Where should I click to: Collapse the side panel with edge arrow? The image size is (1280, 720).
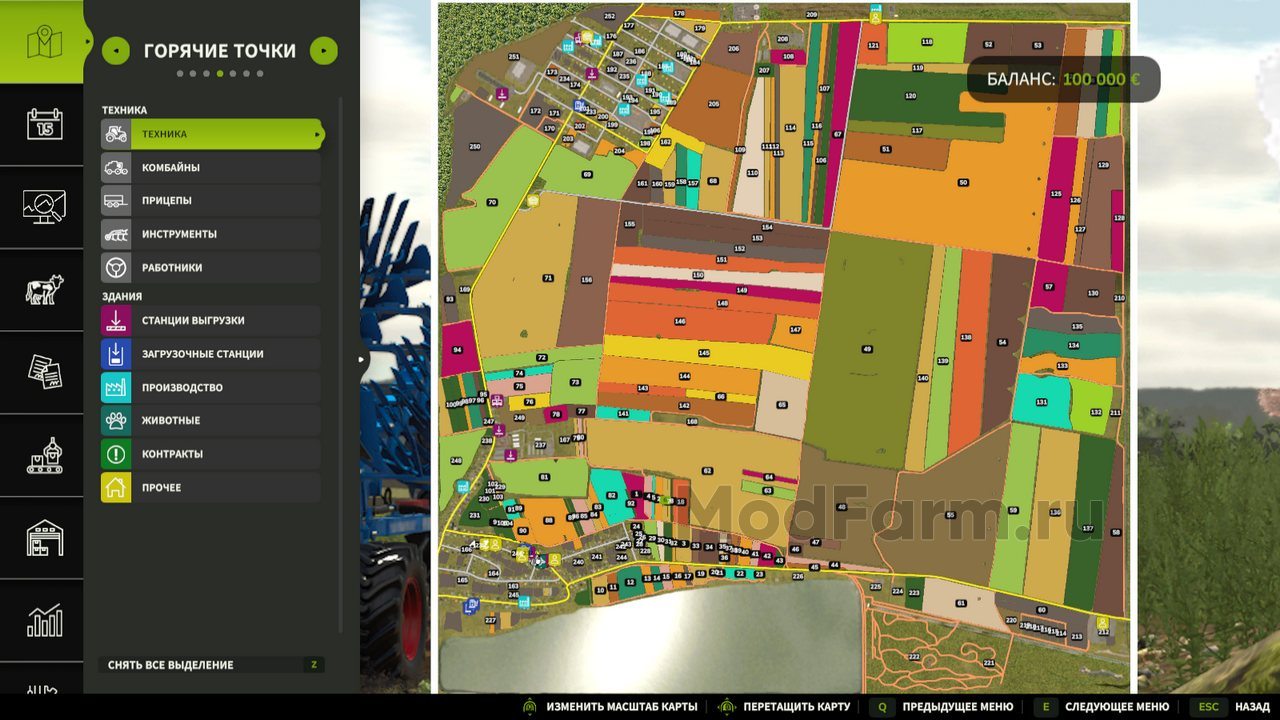coord(362,359)
